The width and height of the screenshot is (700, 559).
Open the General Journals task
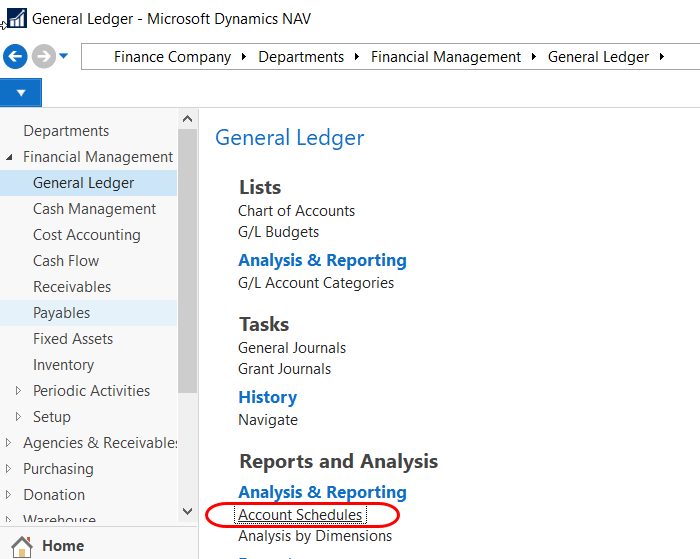(292, 348)
